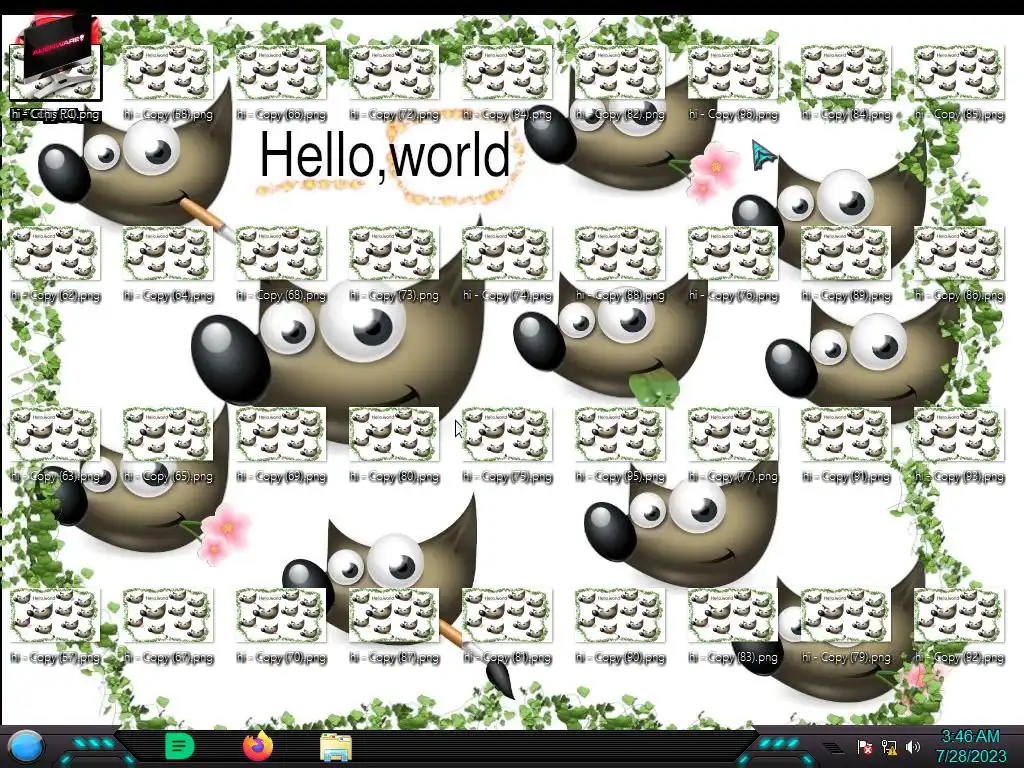
Task: Click the hi - Copy (80).png thumbnail
Action: coord(394,435)
